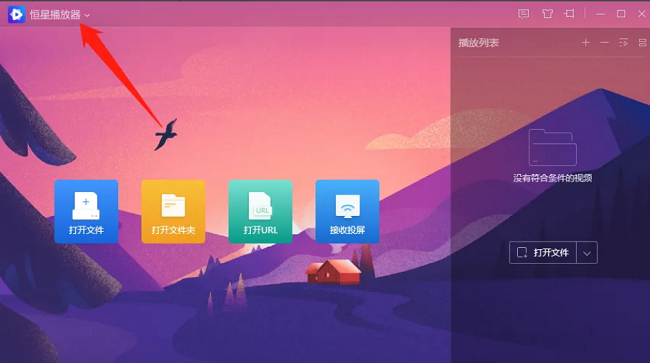
Task: Expand the chevron beside 恒星播放器
Action: pos(87,15)
